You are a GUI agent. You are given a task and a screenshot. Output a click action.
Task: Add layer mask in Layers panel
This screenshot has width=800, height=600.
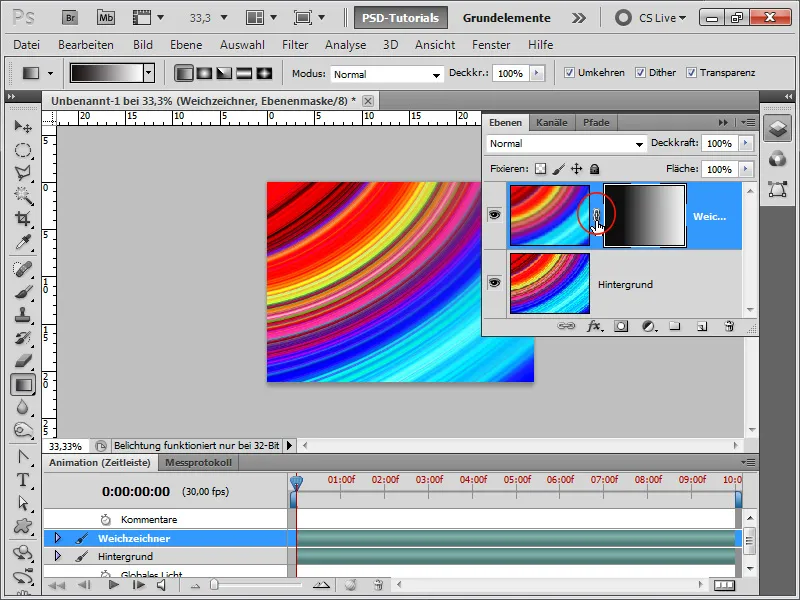[621, 326]
